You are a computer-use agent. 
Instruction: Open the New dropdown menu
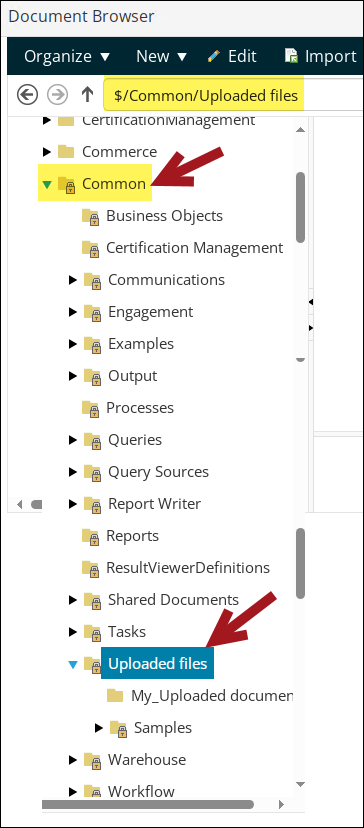click(x=162, y=56)
